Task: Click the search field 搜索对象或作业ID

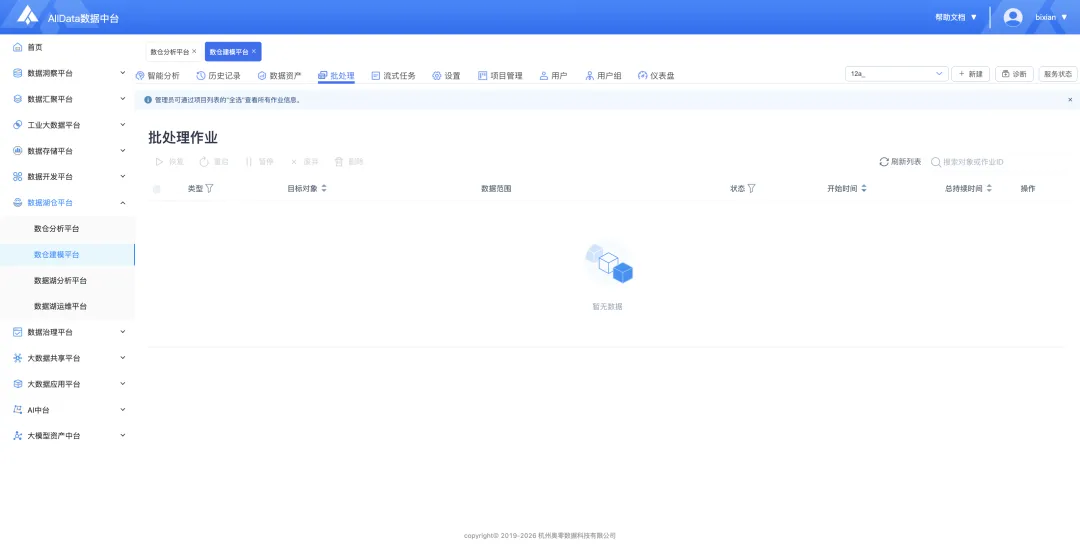Action: point(997,162)
